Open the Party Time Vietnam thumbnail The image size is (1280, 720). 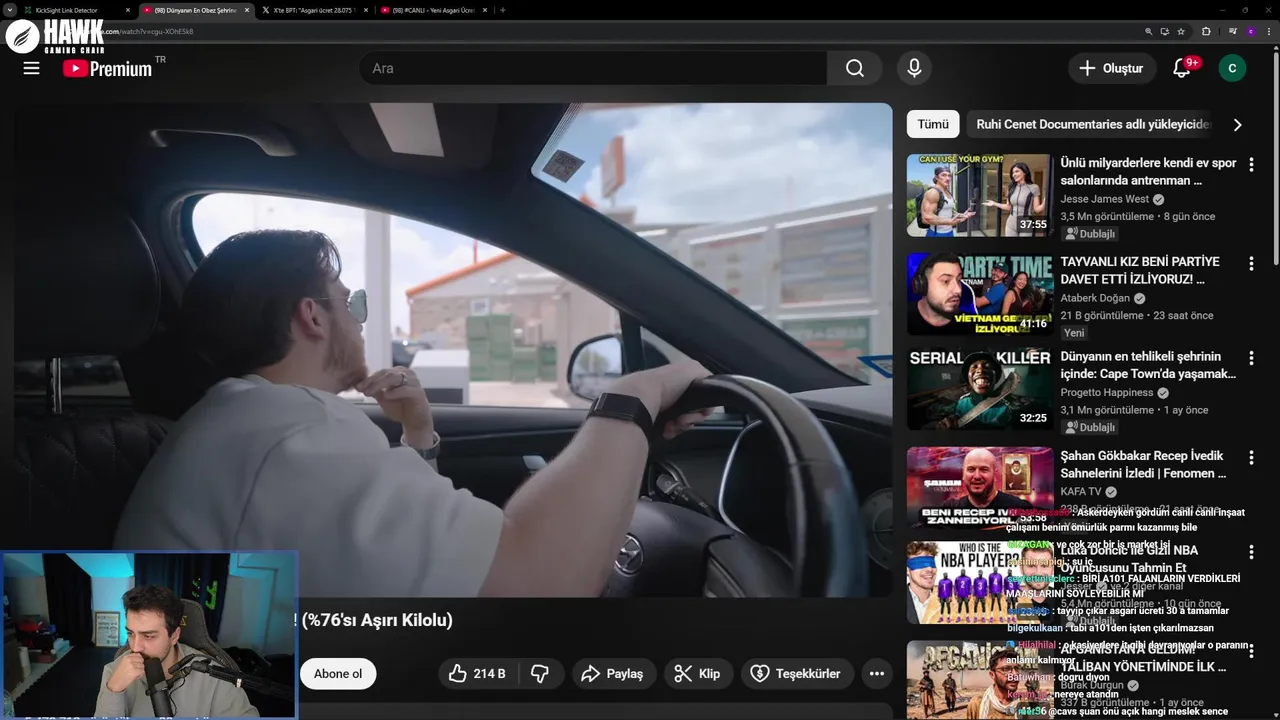[979, 294]
